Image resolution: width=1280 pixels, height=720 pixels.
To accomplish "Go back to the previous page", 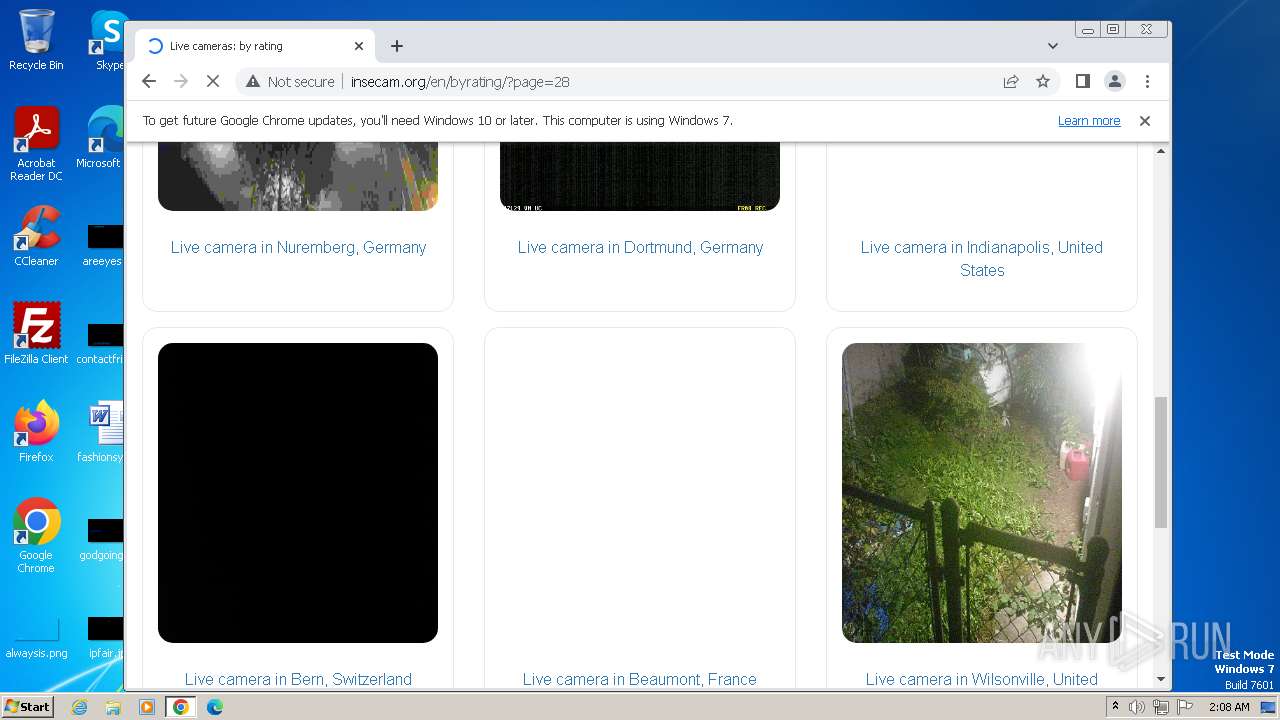I will 149,82.
